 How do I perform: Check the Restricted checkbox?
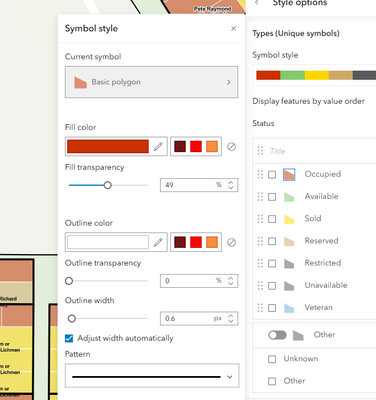point(272,264)
